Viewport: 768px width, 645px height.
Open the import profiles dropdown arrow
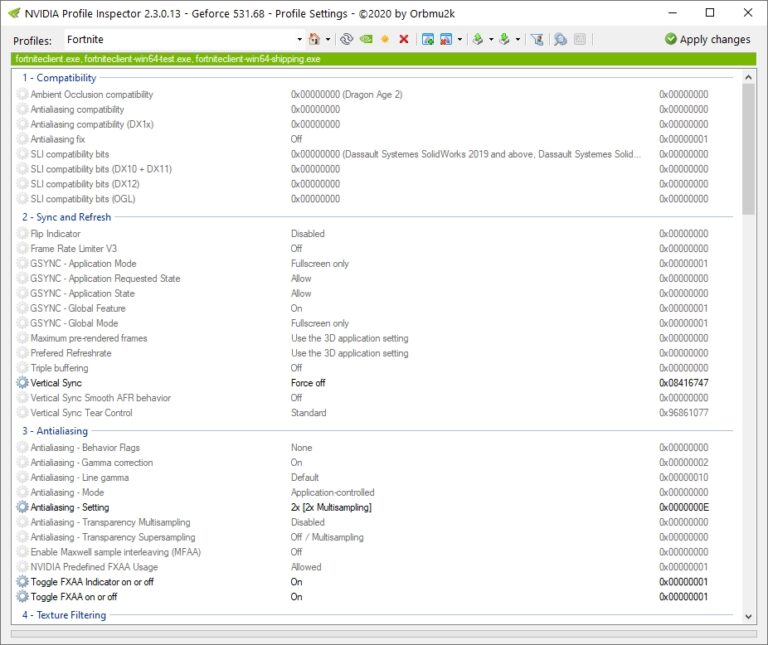[518, 39]
